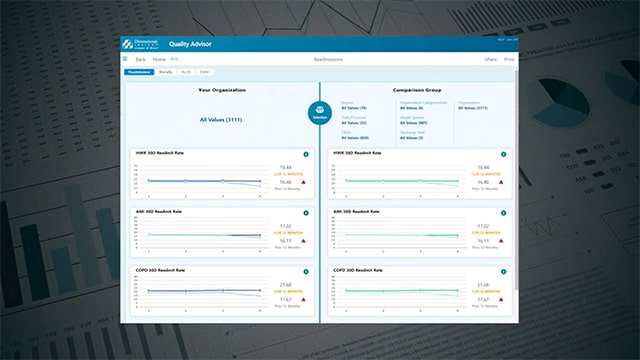This screenshot has height=360, width=640.
Task: Open Your Organization All Values (3111) selector
Action: 221,120
